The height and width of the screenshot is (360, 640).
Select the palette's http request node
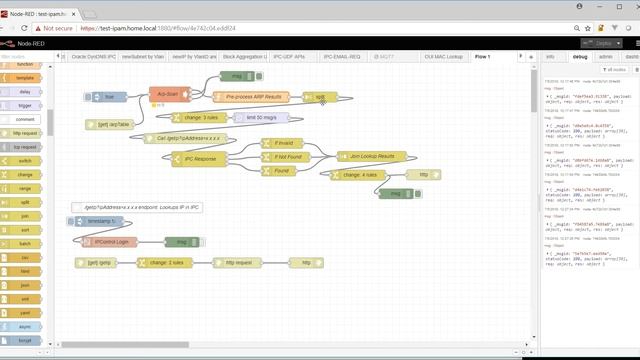21,133
